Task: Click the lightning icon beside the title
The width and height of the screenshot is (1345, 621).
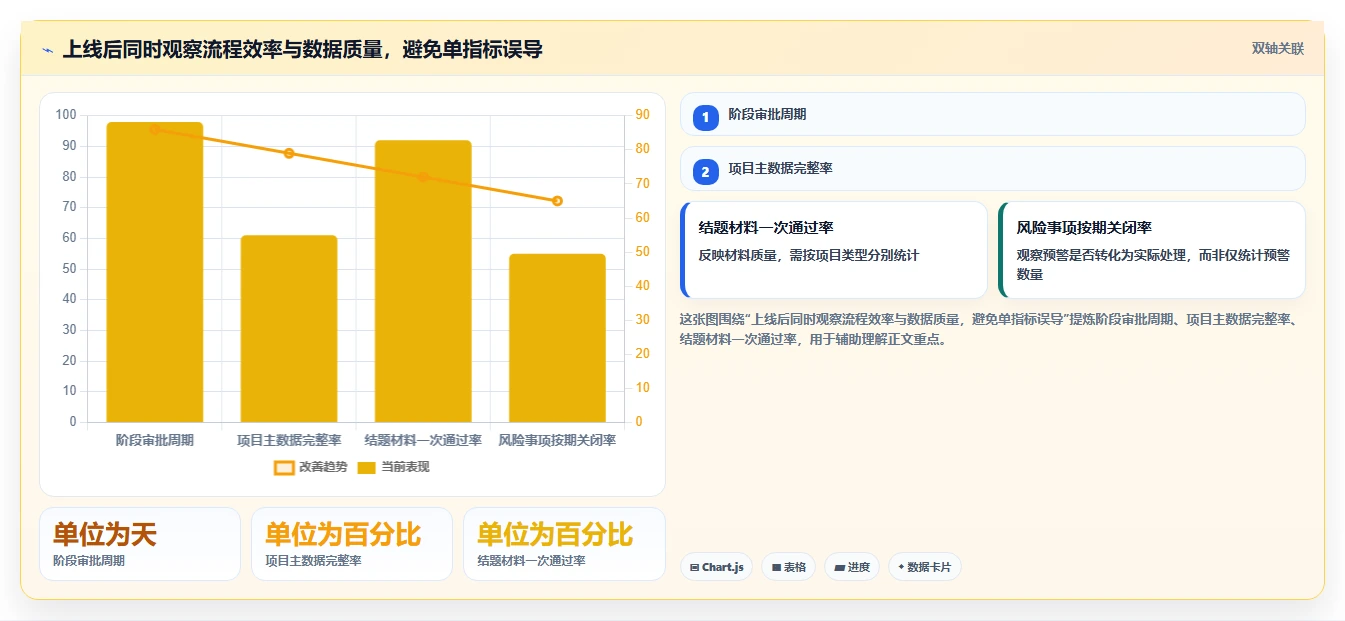Action: (x=47, y=50)
